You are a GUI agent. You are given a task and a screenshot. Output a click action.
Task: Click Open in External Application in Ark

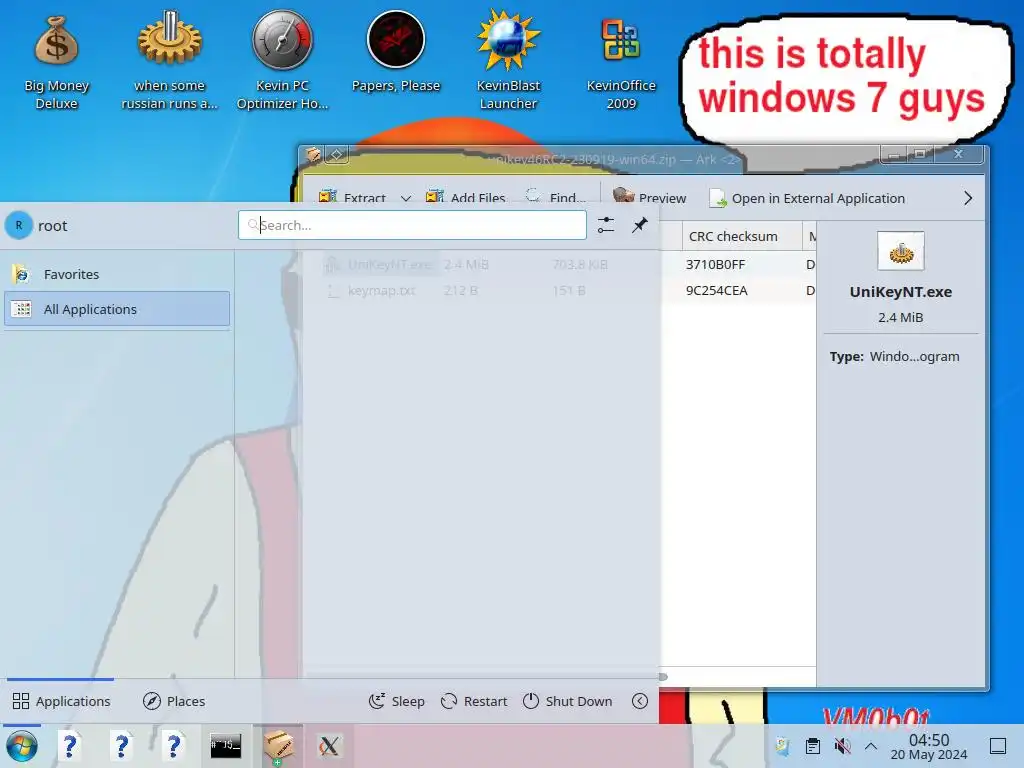tap(807, 198)
